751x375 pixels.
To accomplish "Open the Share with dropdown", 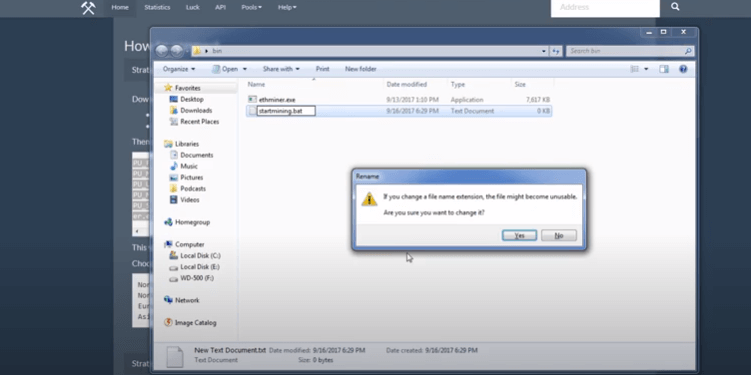I will (281, 69).
